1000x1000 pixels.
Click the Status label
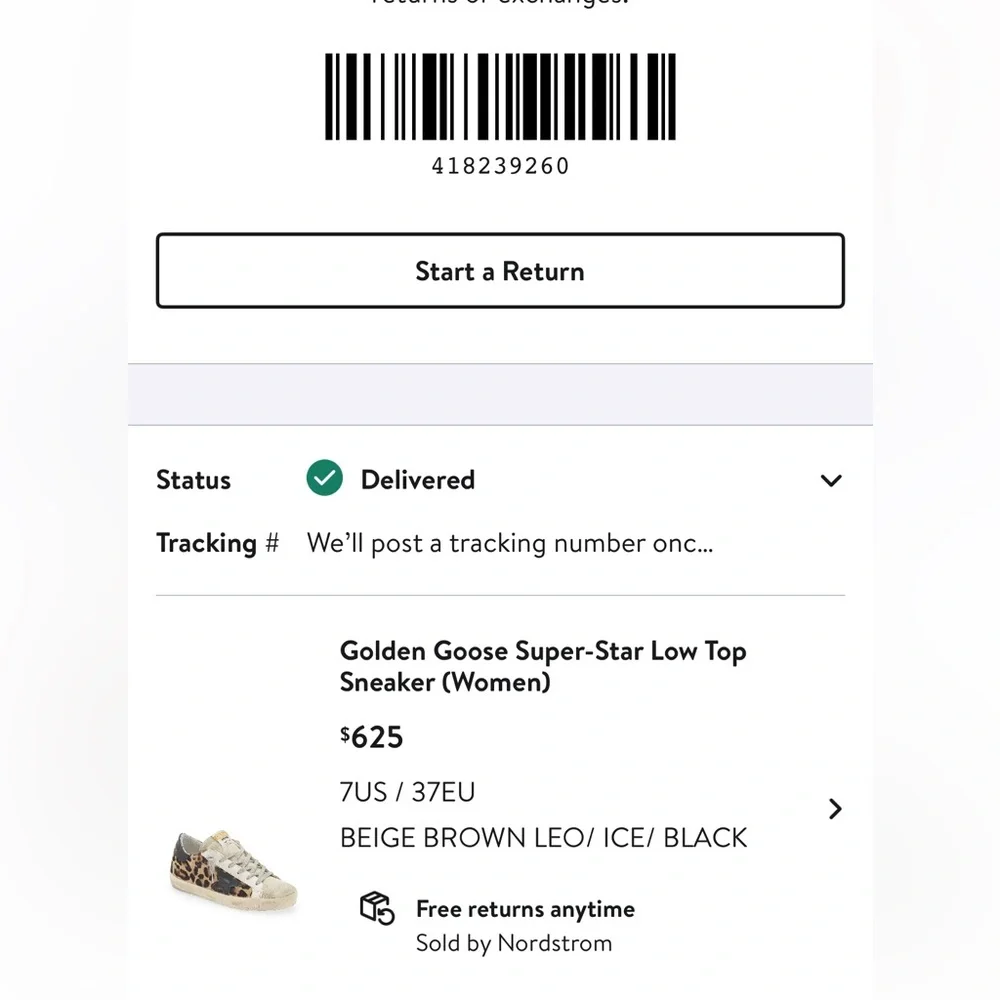pyautogui.click(x=193, y=480)
